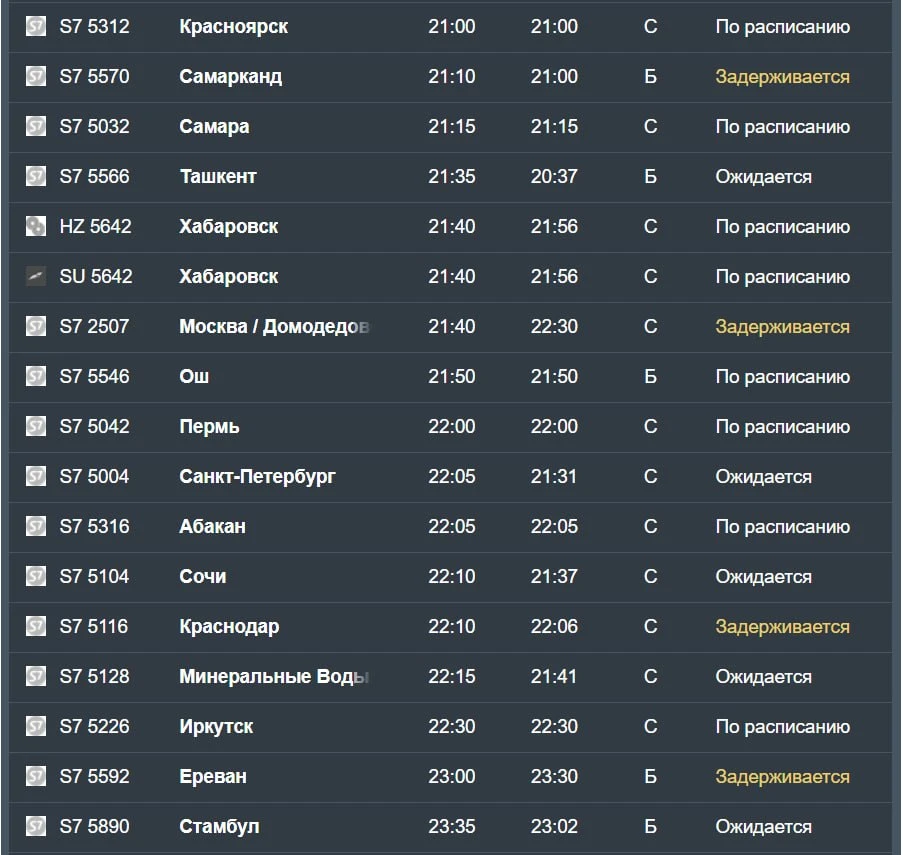Click flight number SU 5642
Screen dimensions: 903x855
tap(96, 276)
